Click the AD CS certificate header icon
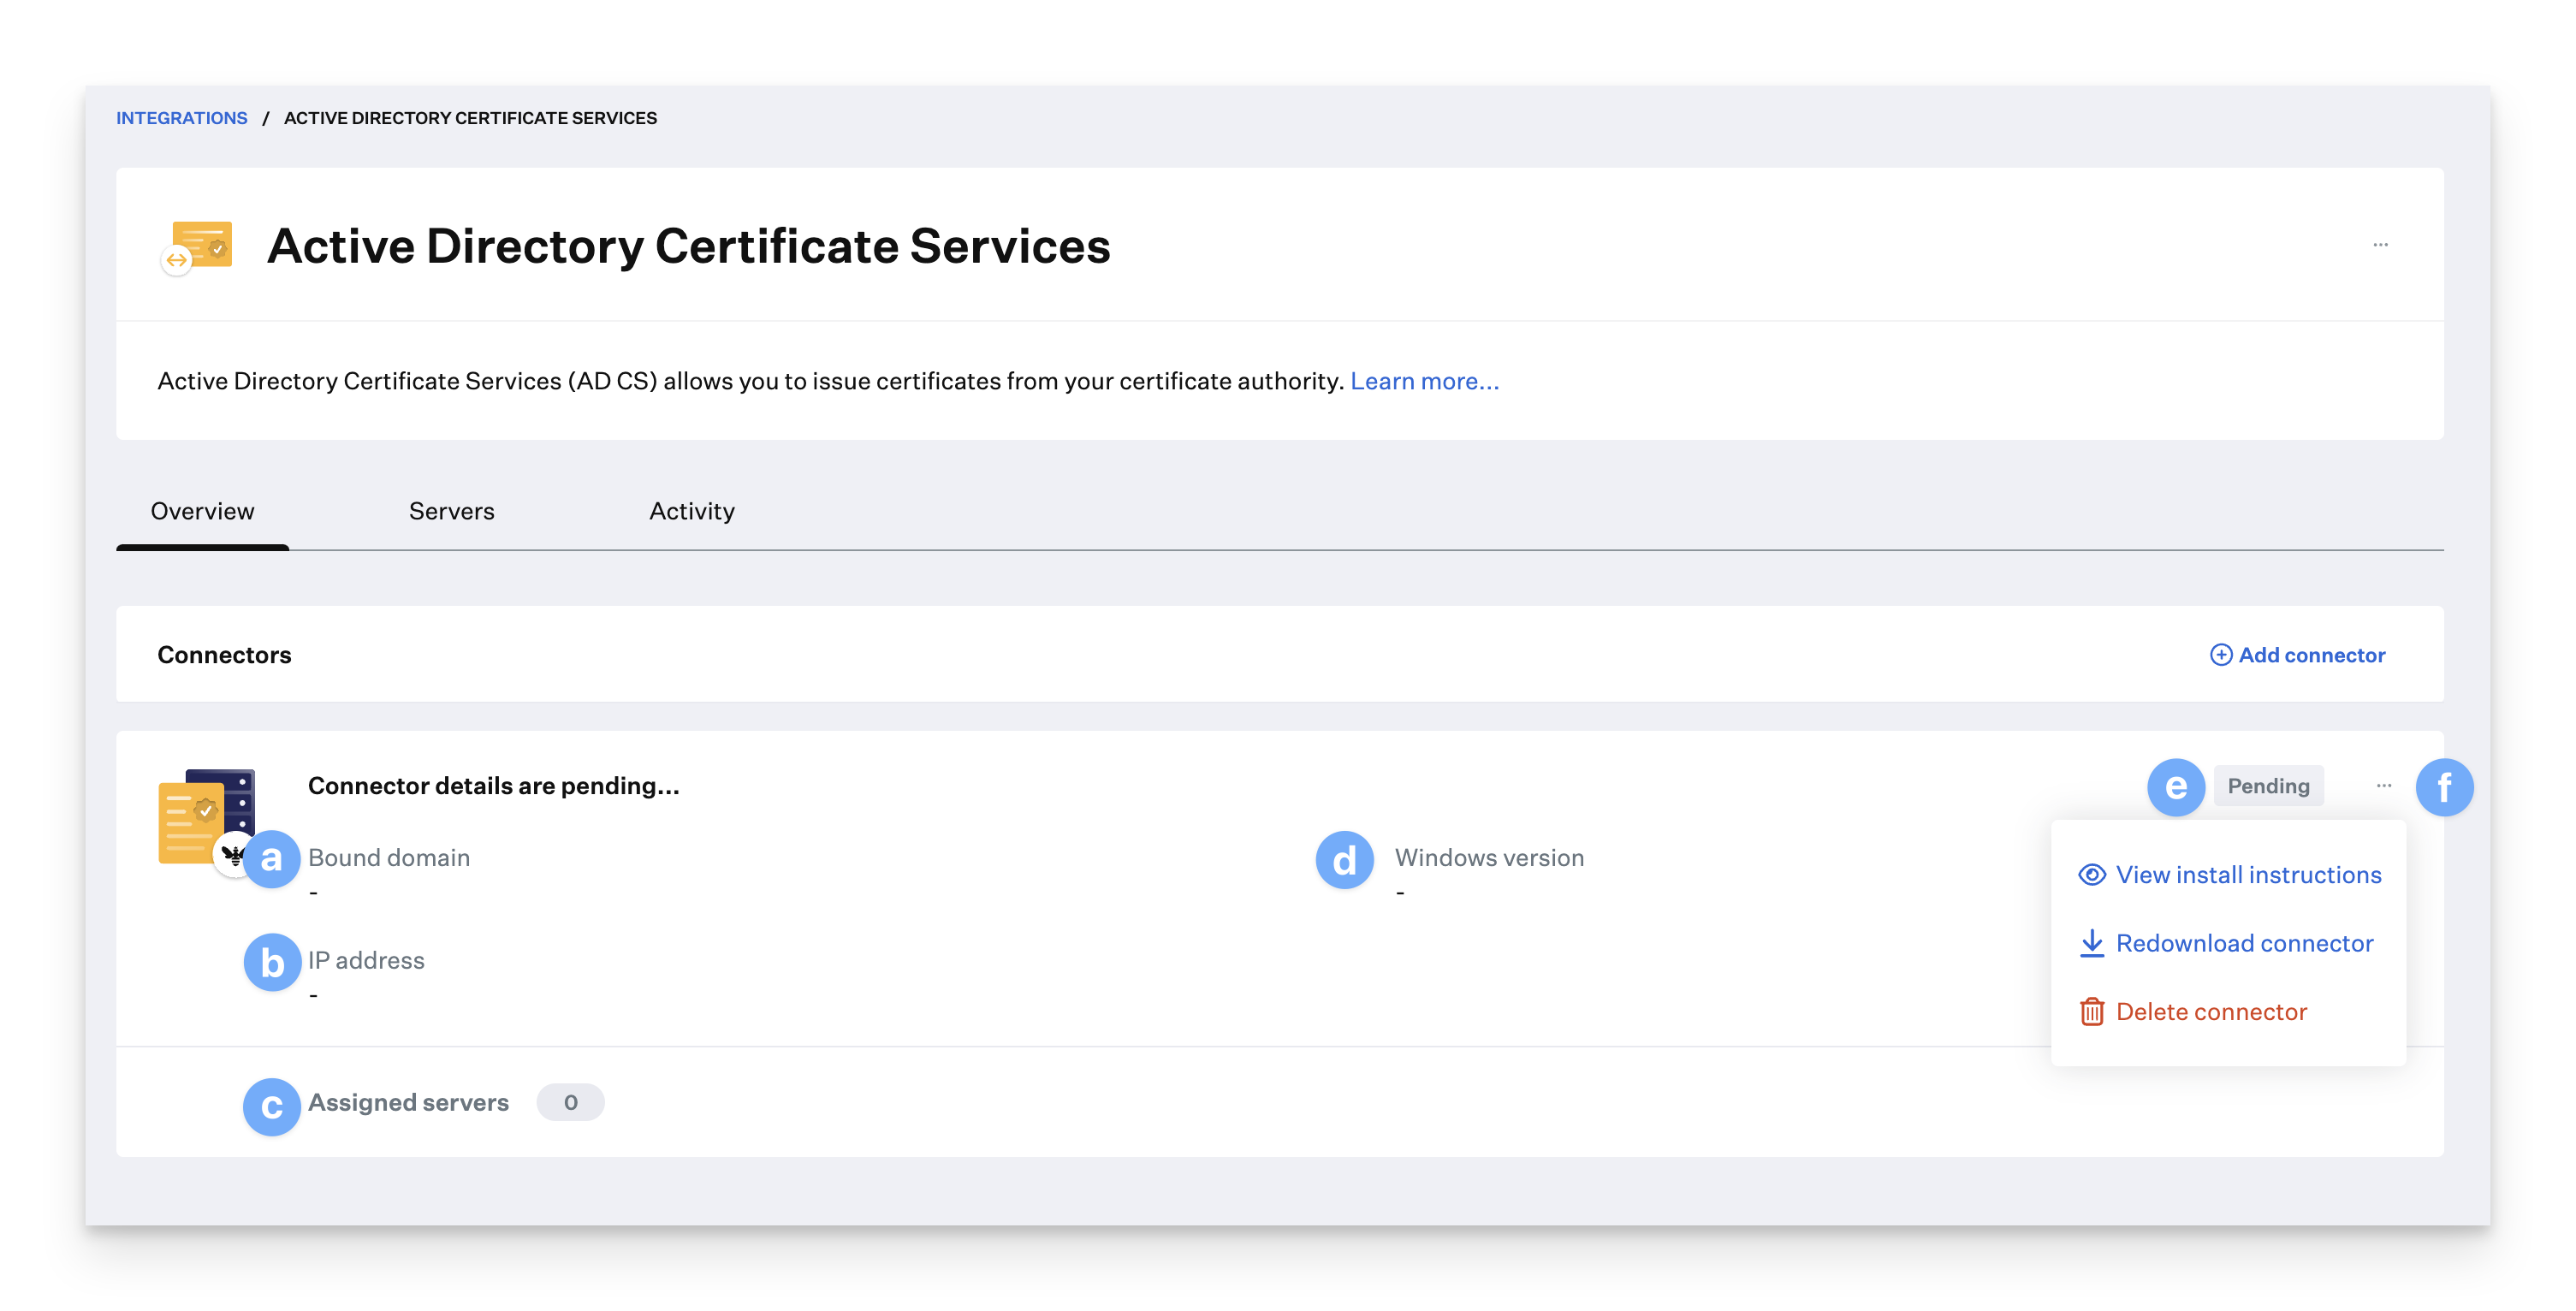2576x1311 pixels. [199, 246]
